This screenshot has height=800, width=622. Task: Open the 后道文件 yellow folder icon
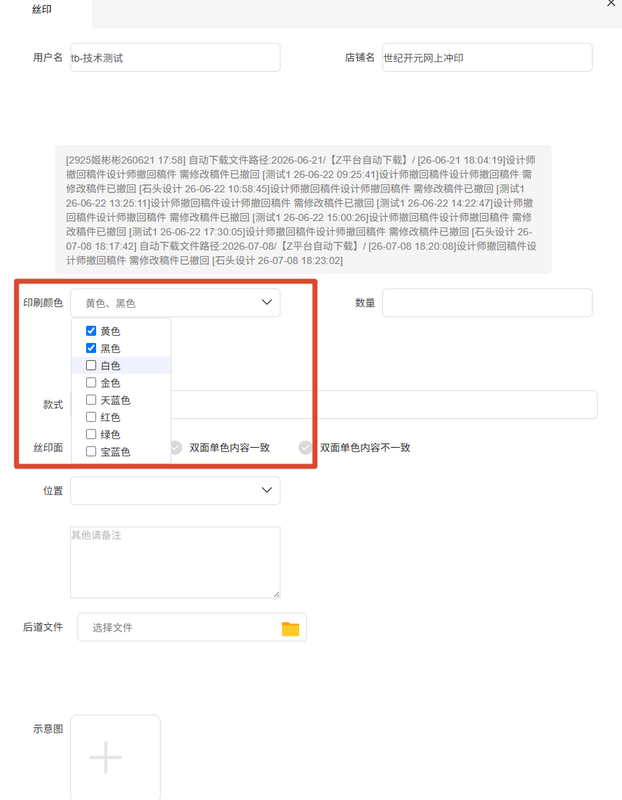(290, 629)
